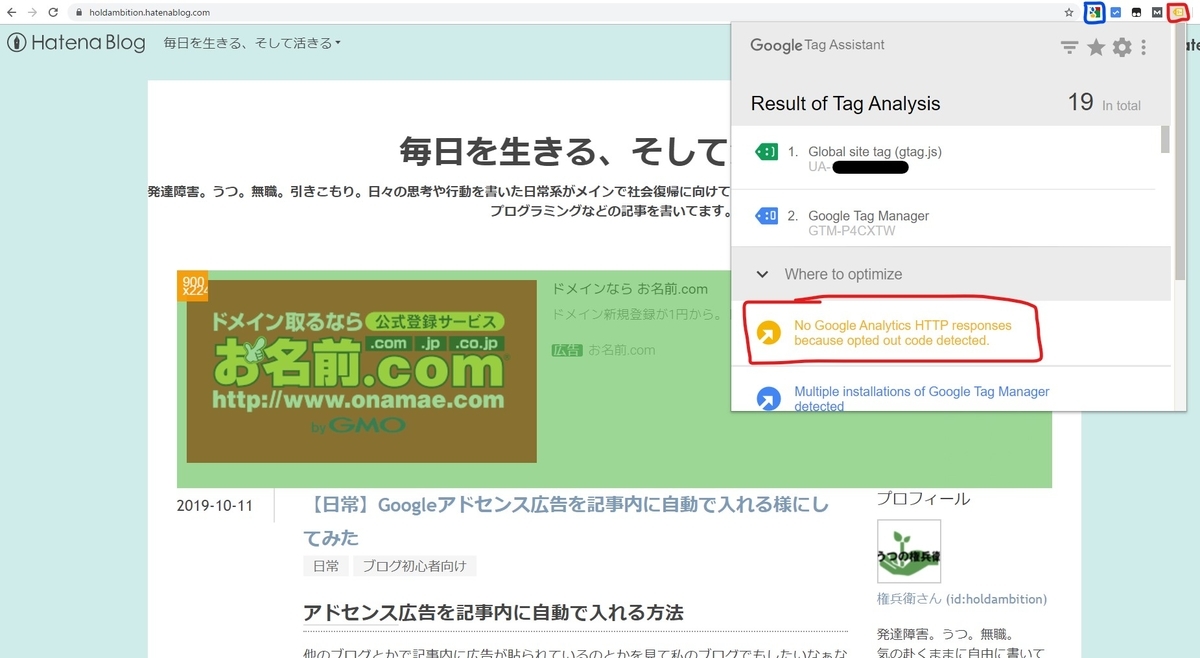
Task: Click the green gtag.js tag icon
Action: [766, 152]
